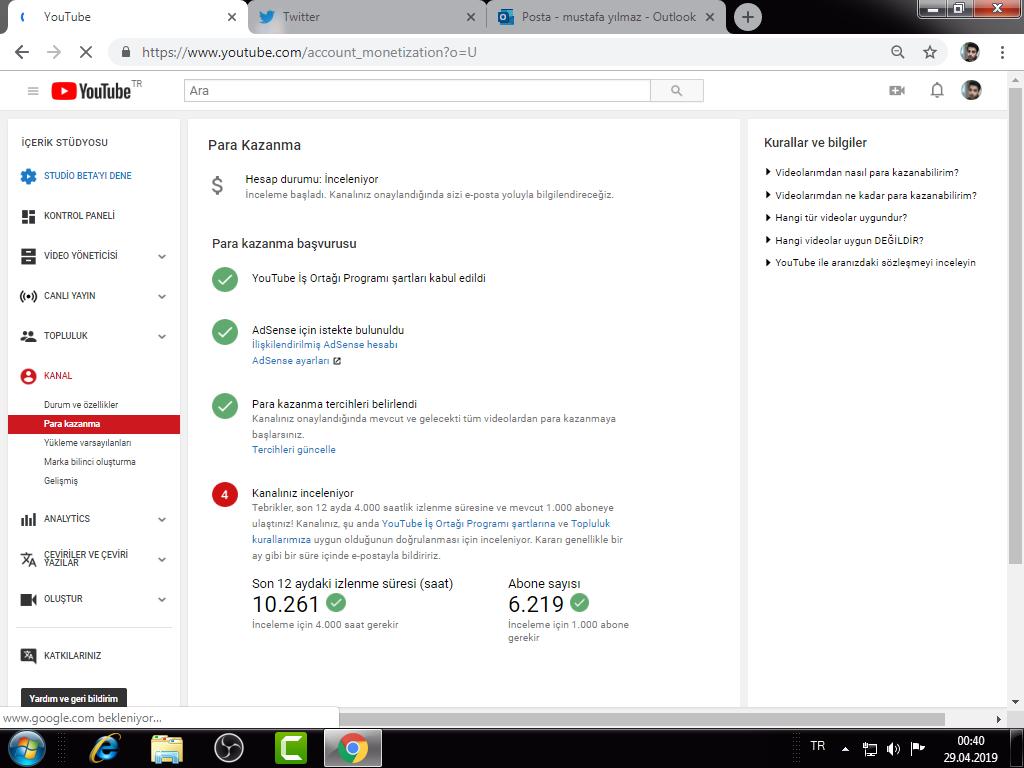Expand 'Videolarımdan ne kadar para kazanabilirim?'
This screenshot has width=1024, height=768.
click(871, 195)
